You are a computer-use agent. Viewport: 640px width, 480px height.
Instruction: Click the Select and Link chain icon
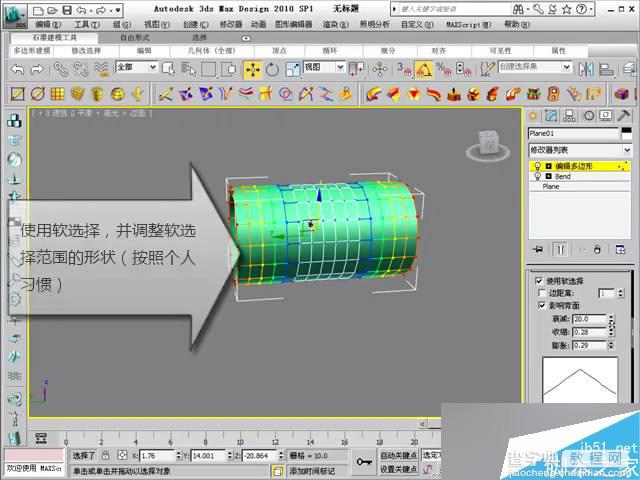tap(62, 70)
